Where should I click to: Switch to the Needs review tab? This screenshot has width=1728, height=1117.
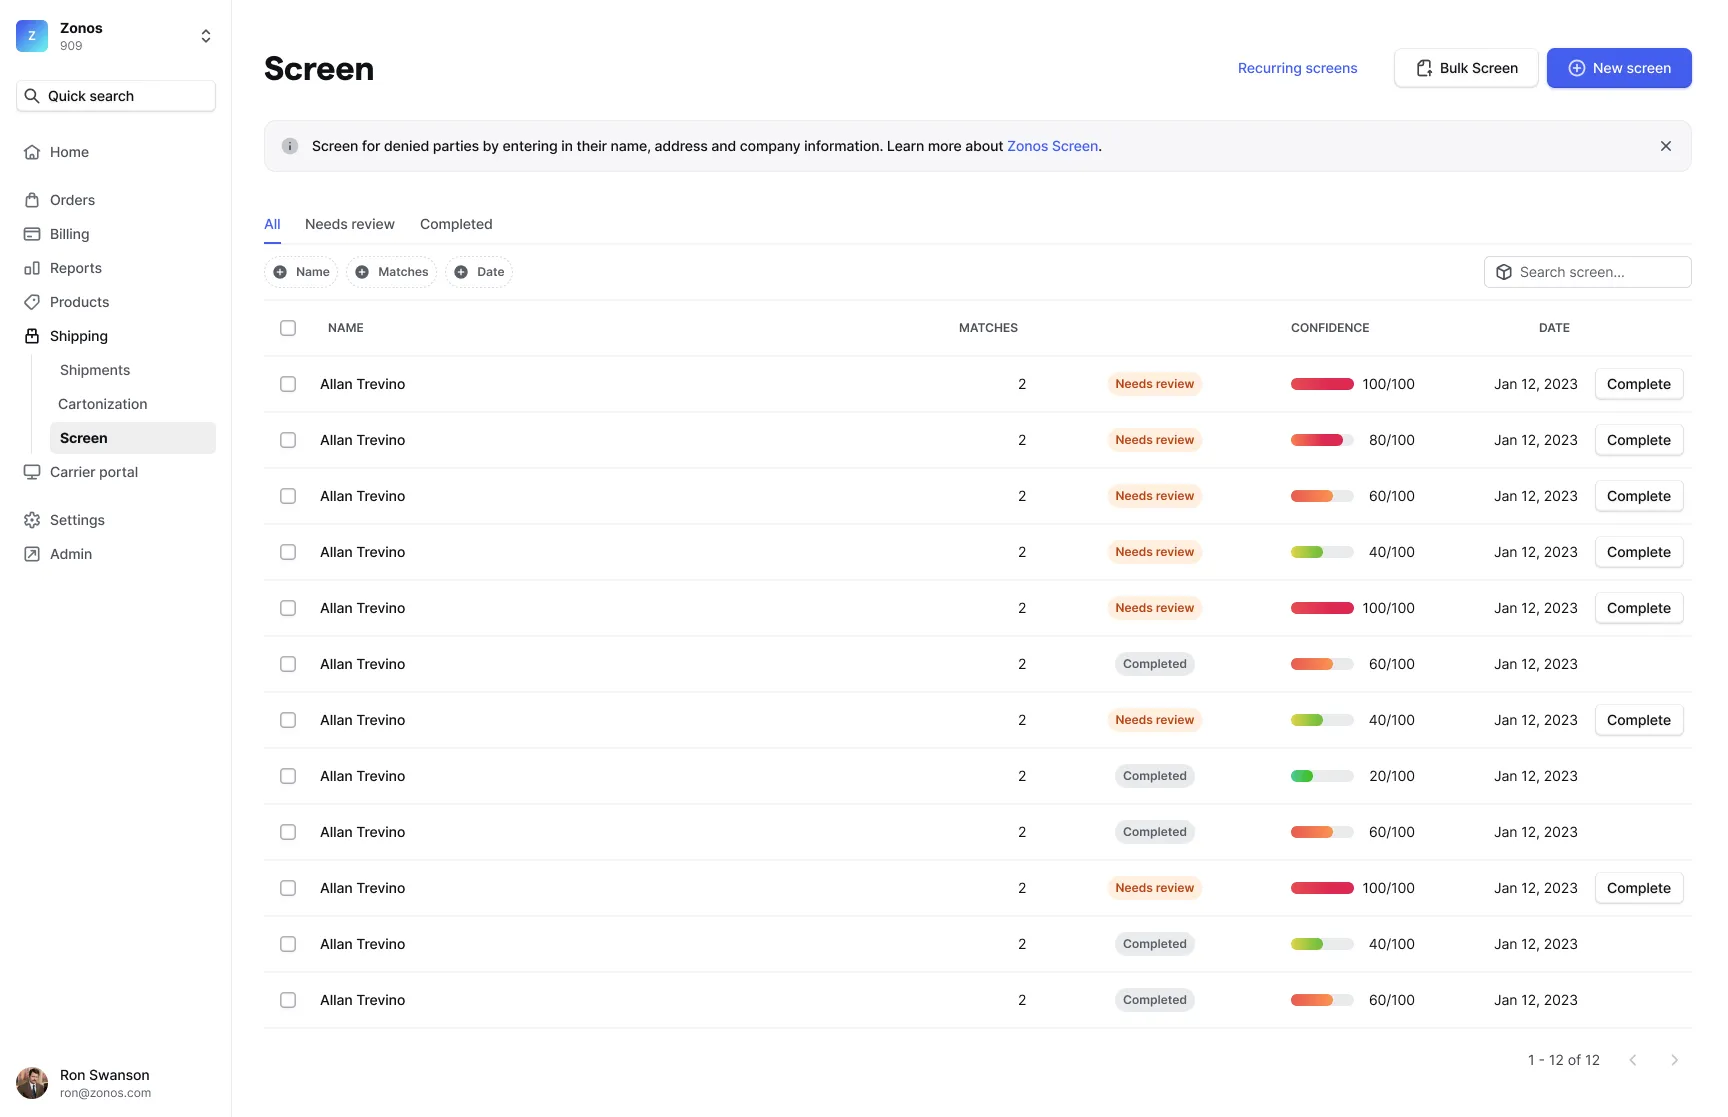coord(349,224)
